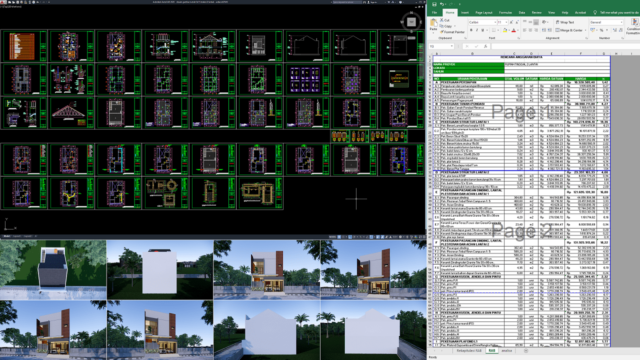Open Name Box dropdown arrow
Image resolution: width=640 pixels, height=360 pixels.
452,46
